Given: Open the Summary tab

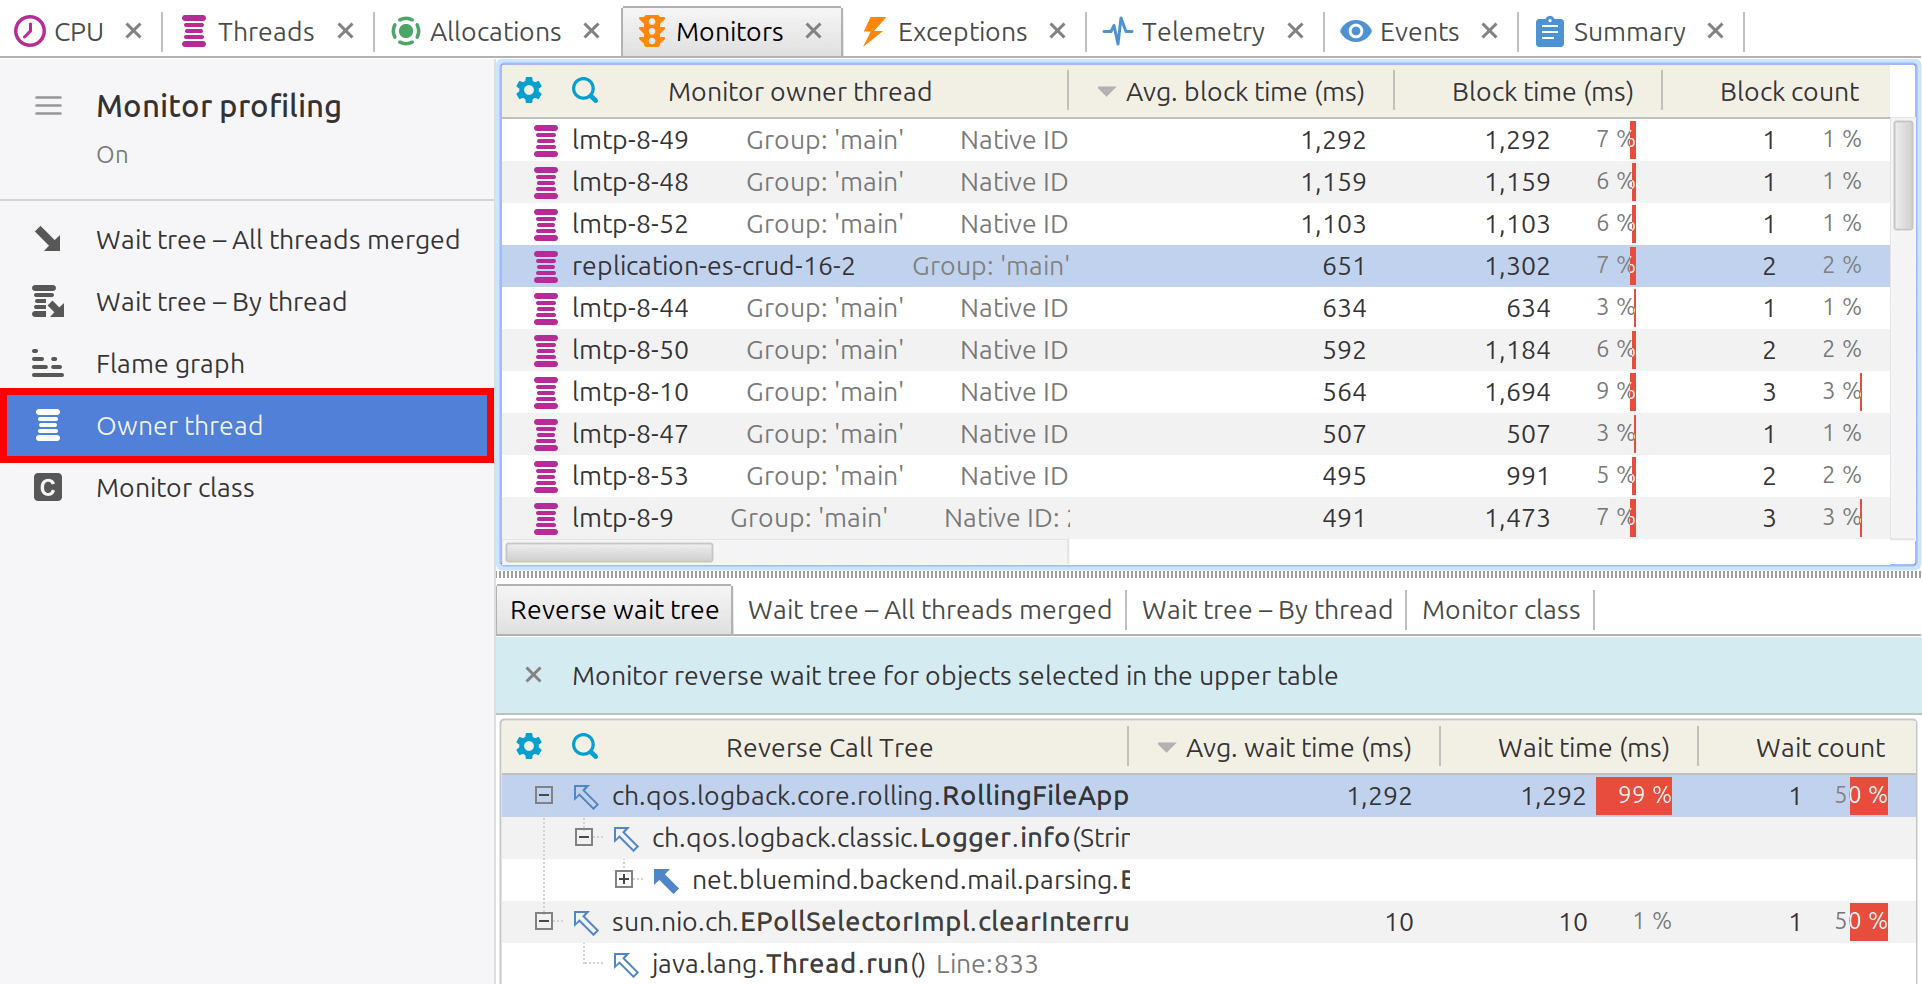Looking at the screenshot, I should [x=1610, y=32].
